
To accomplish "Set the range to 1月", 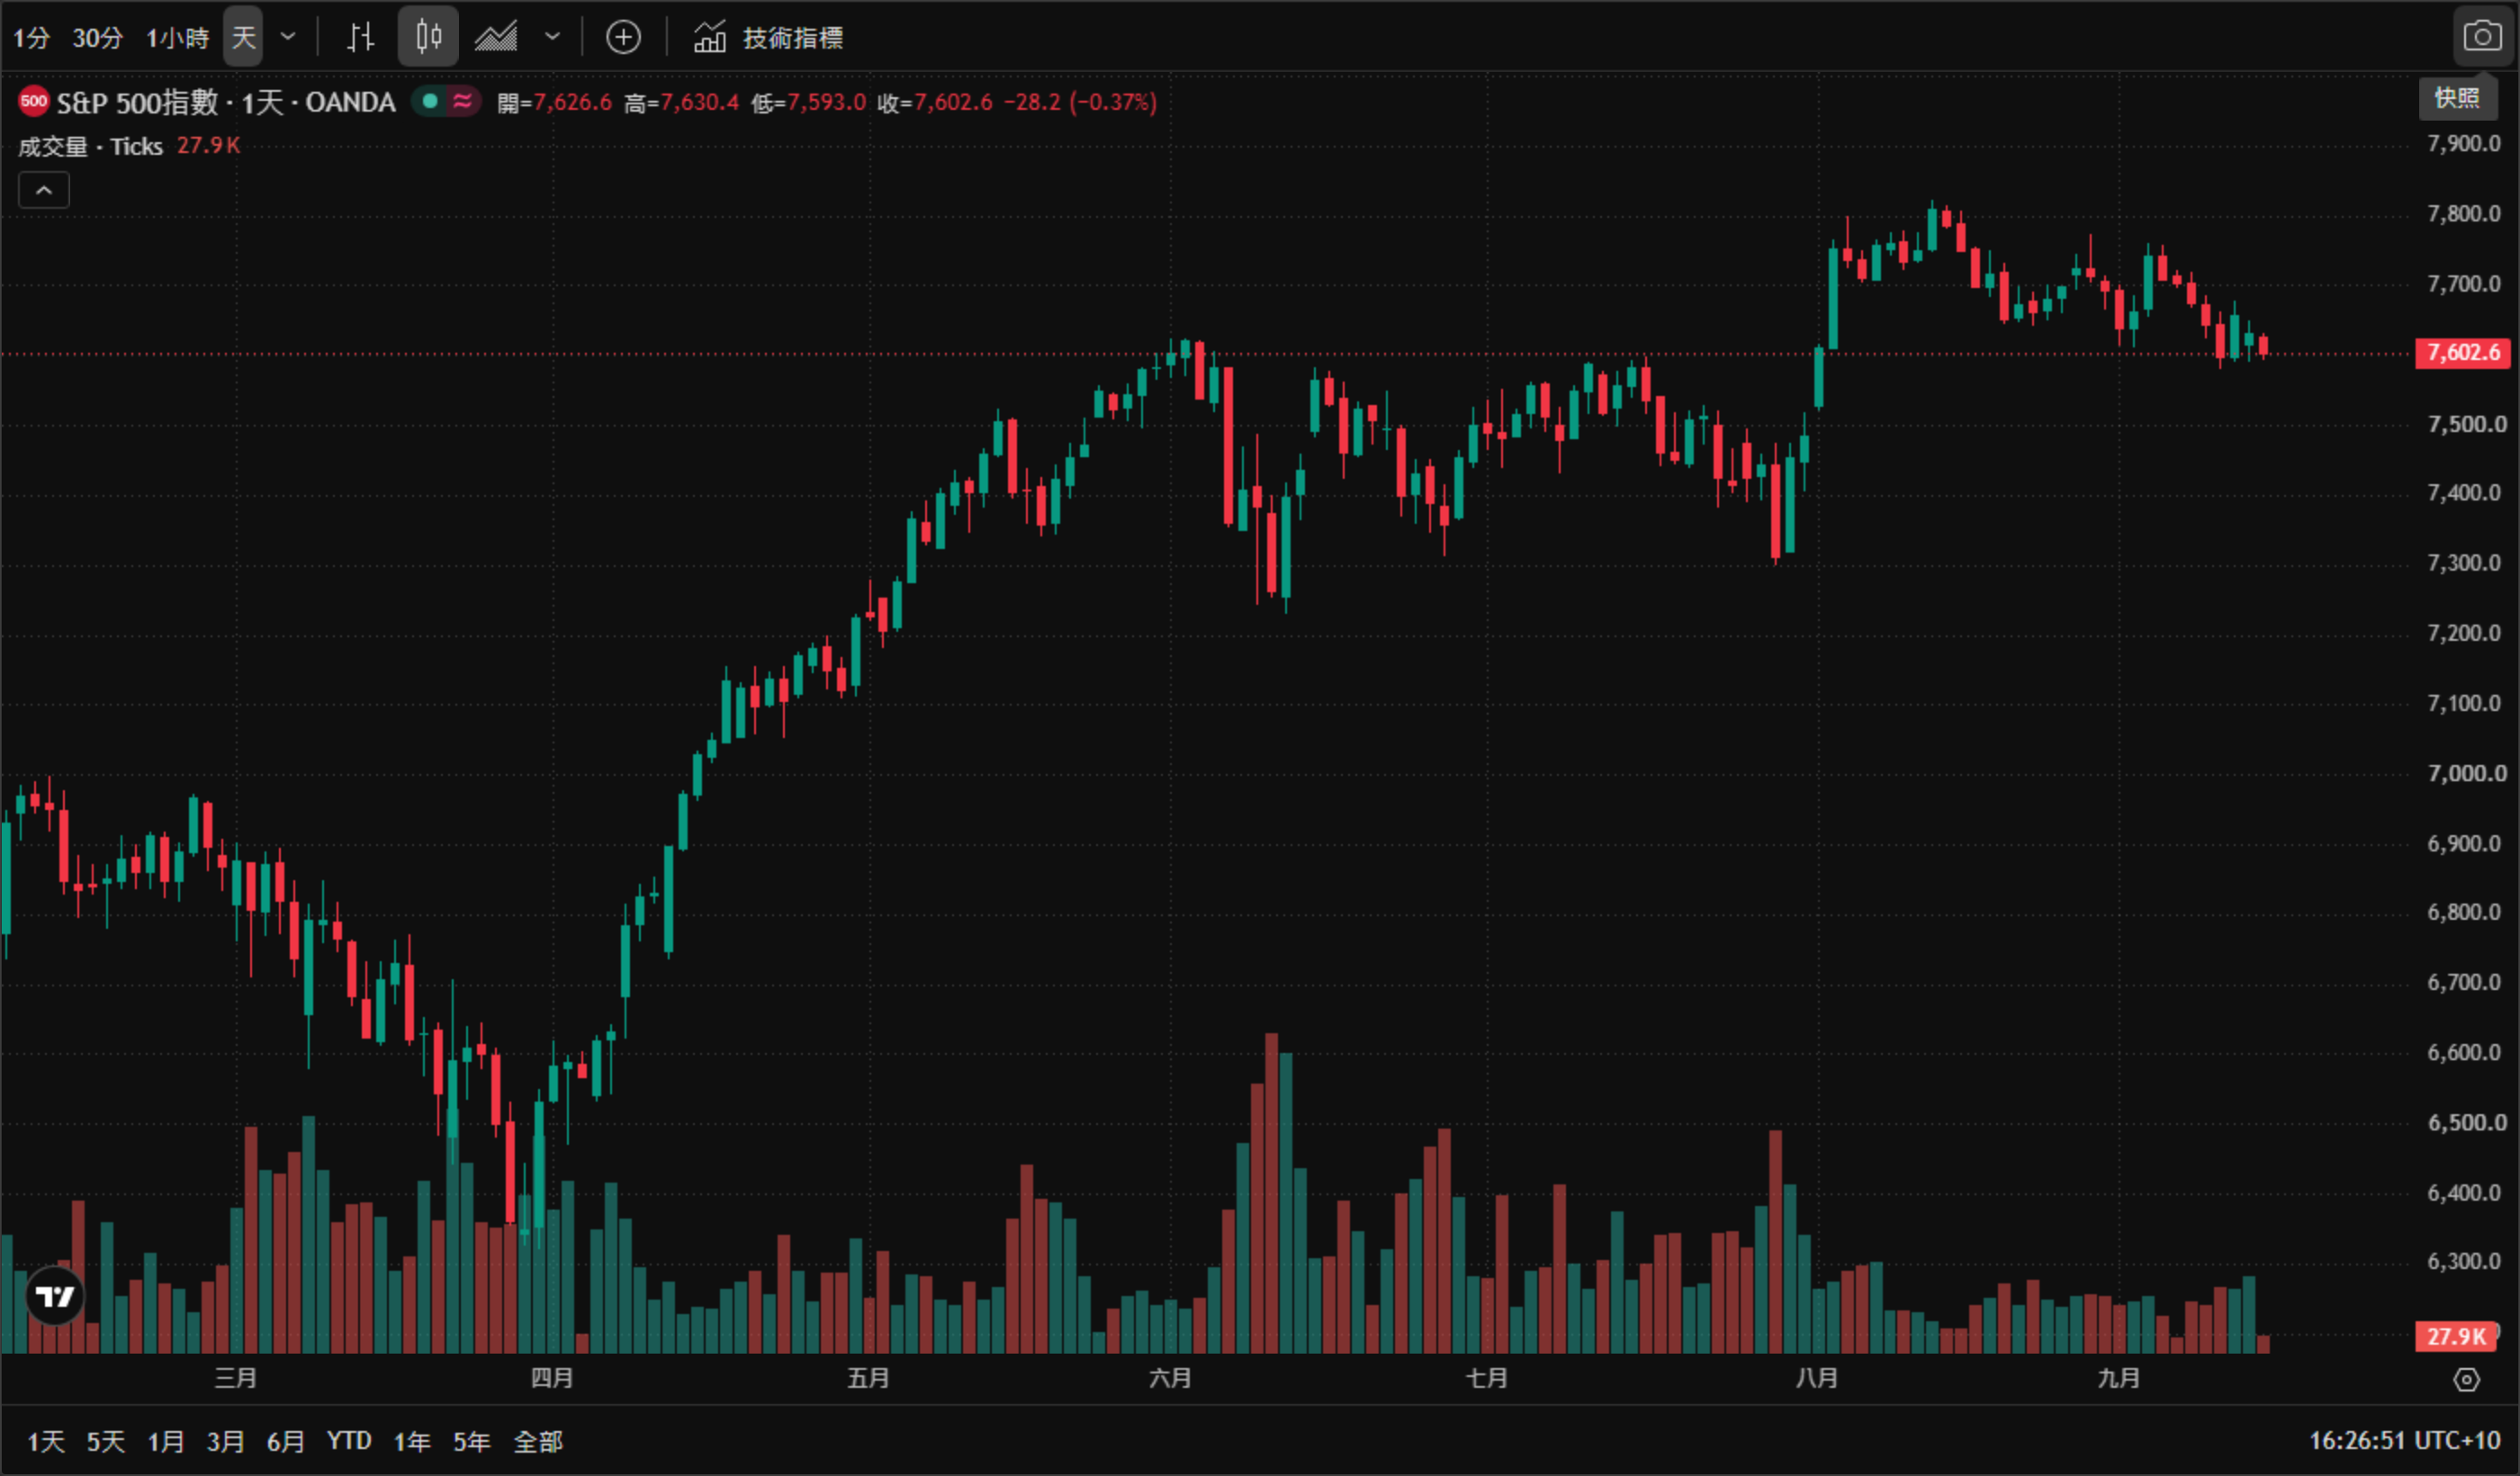I will pos(166,1441).
